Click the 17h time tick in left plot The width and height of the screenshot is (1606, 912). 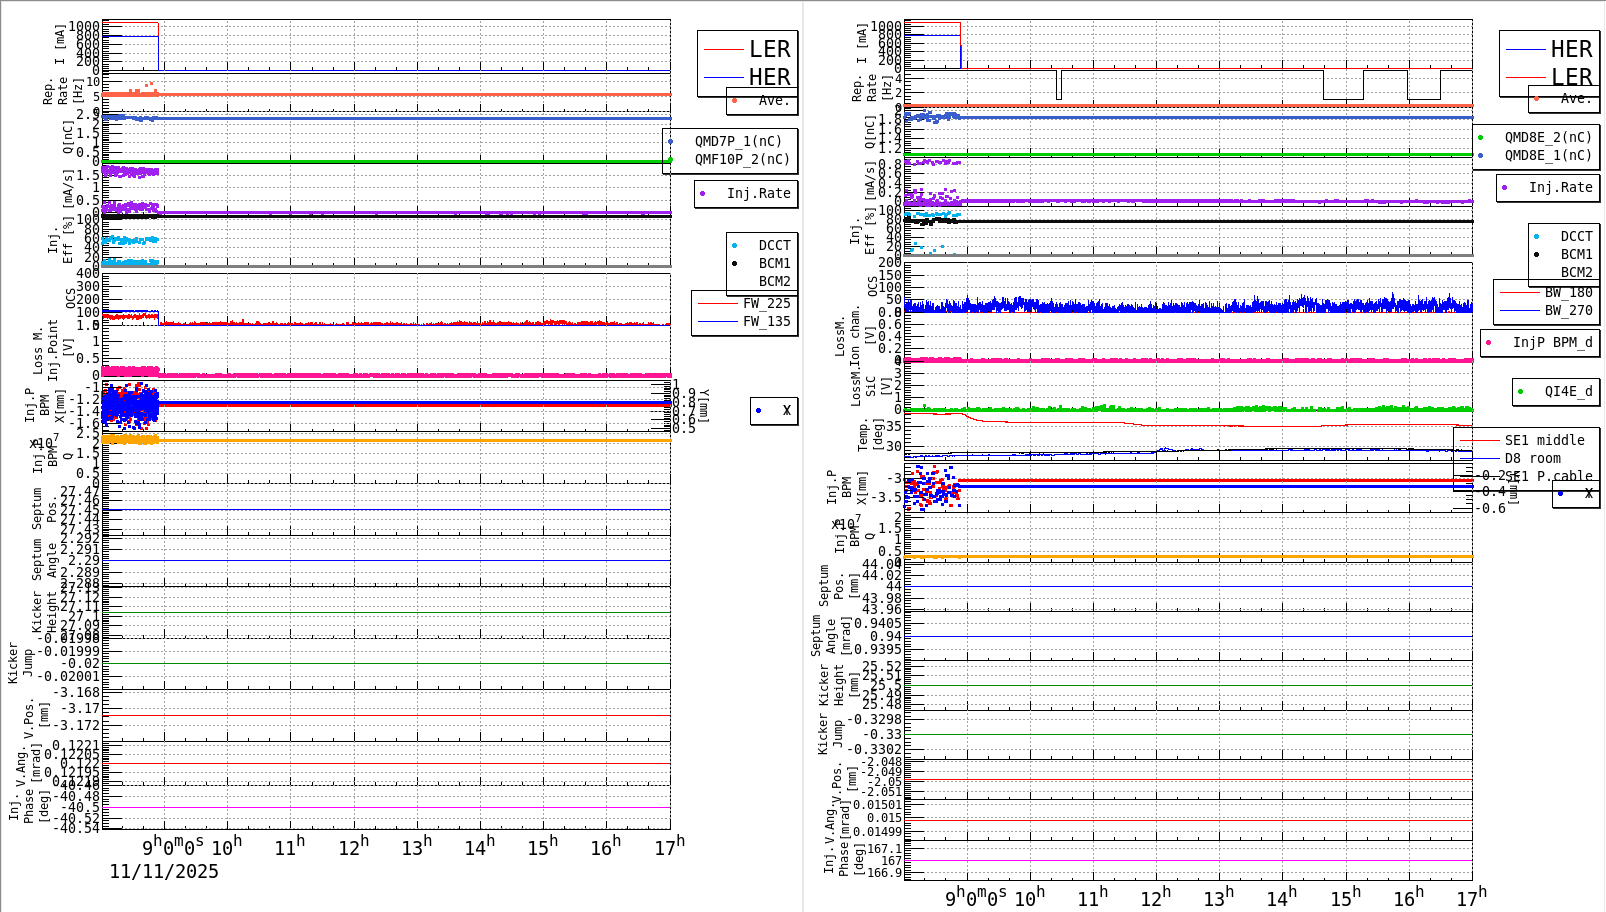point(669,846)
